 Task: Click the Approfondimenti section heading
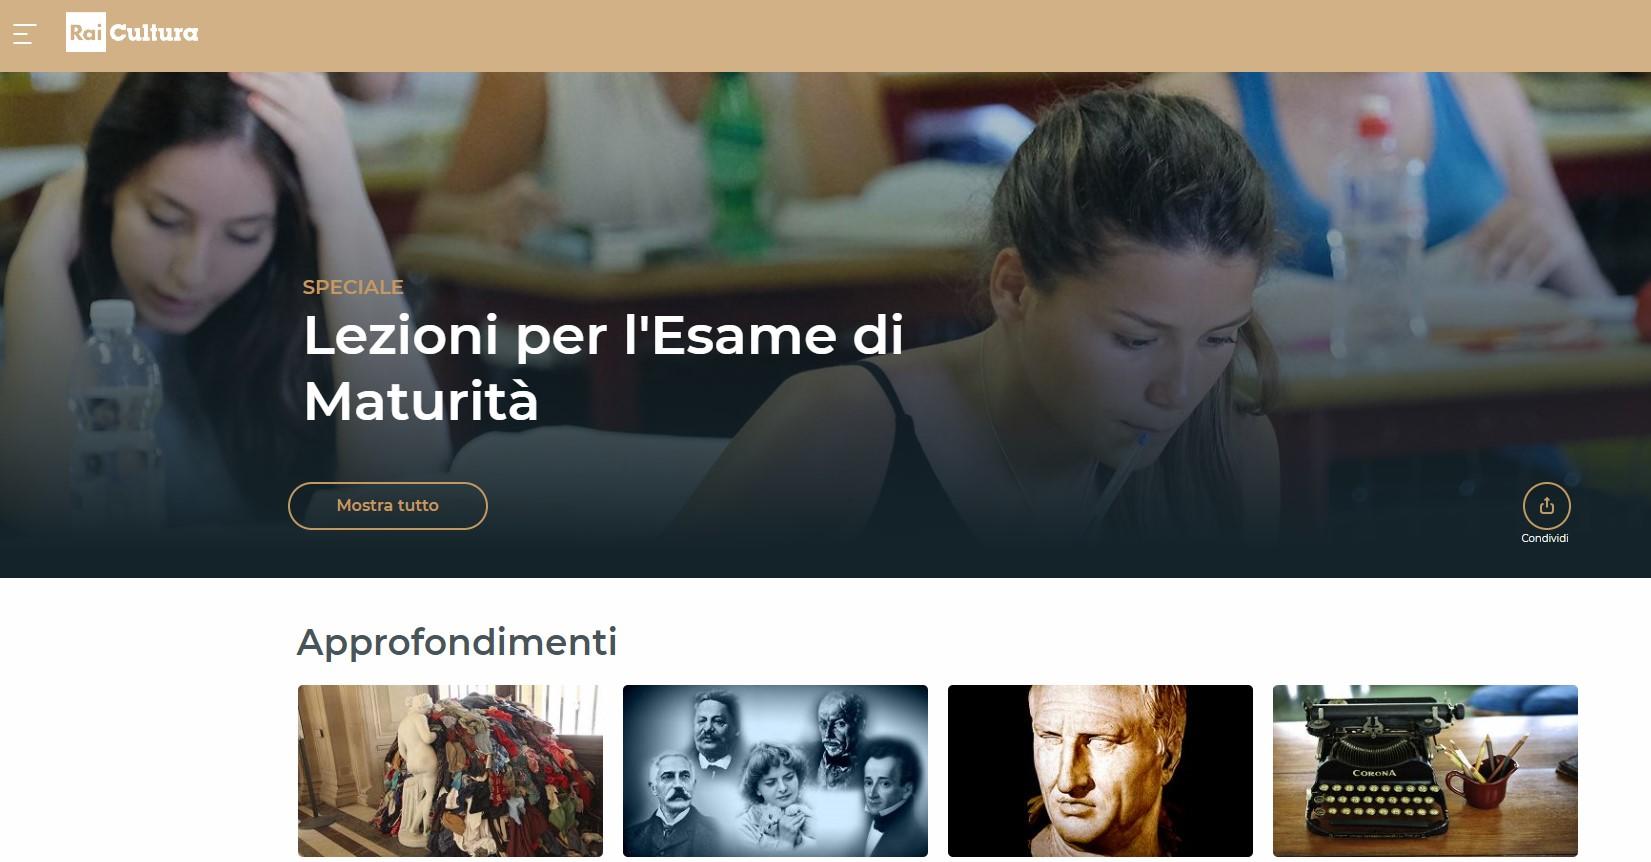pyautogui.click(x=457, y=642)
